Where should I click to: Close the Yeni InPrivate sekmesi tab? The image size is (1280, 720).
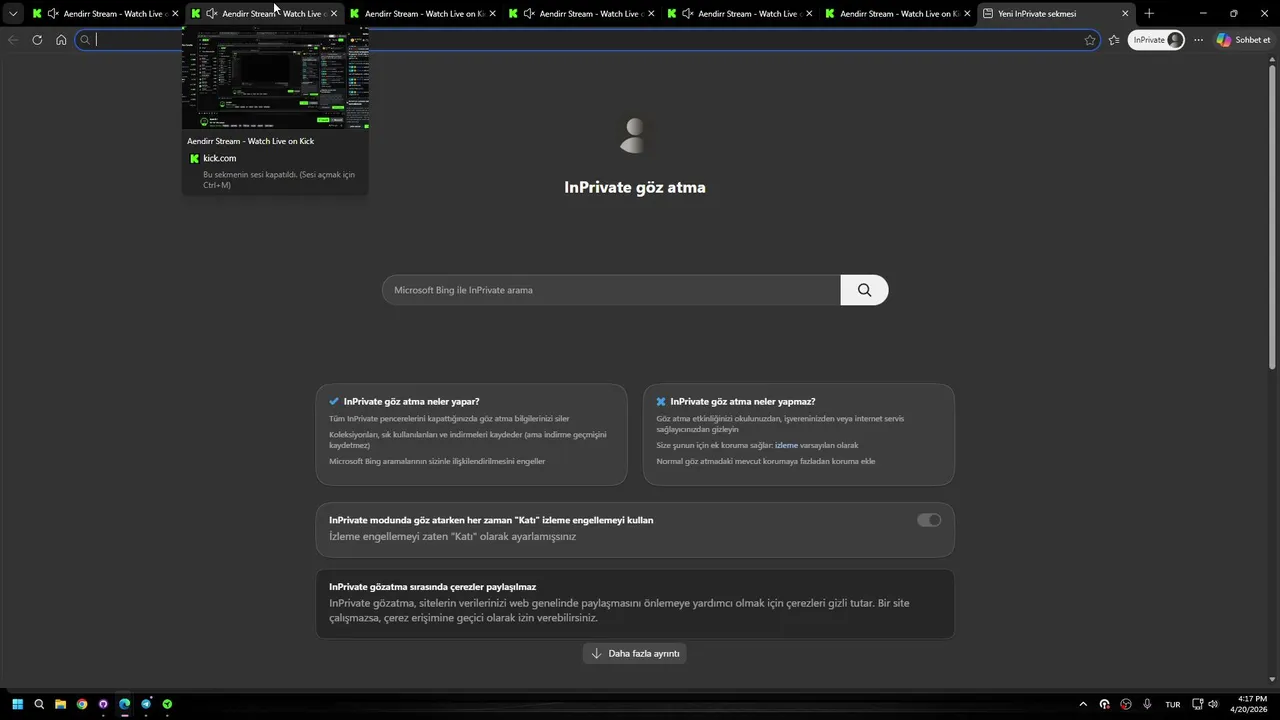1125,14
